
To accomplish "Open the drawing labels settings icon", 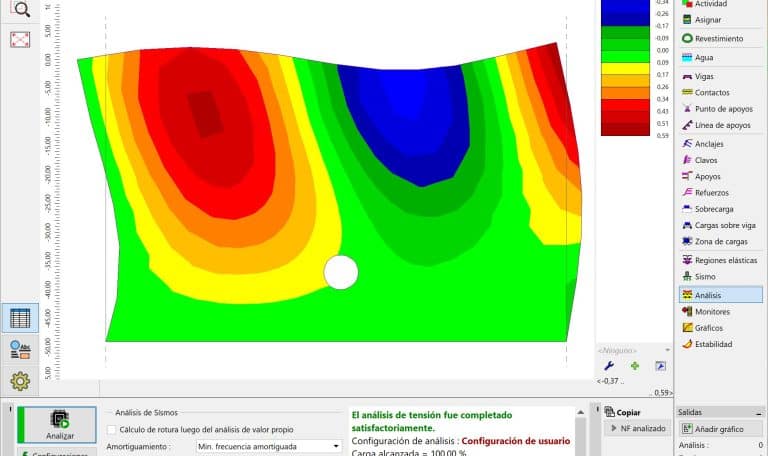I will click(20, 349).
